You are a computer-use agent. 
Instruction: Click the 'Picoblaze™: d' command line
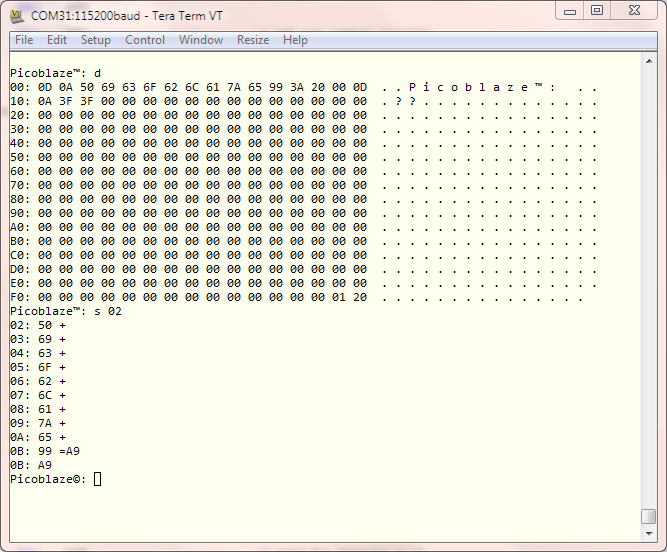tap(55, 73)
